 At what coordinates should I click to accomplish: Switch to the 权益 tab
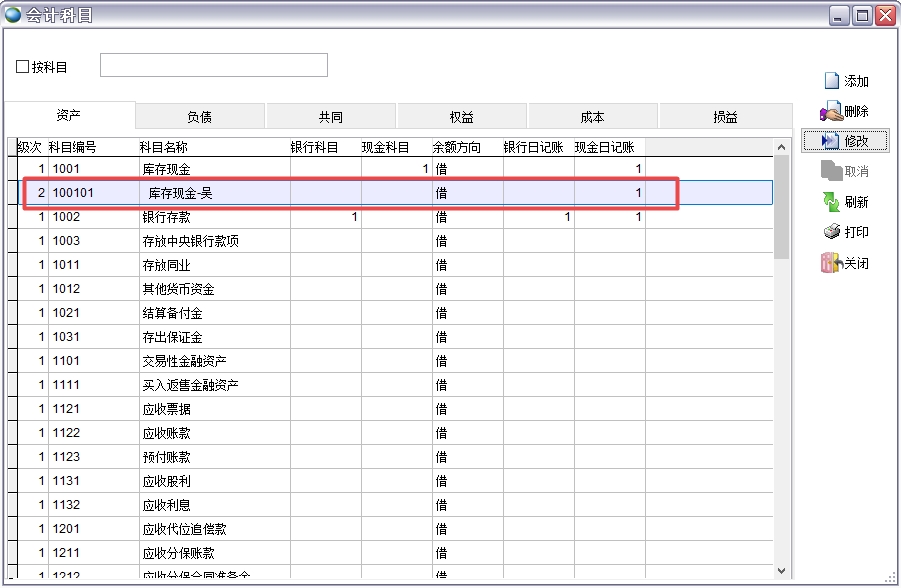point(462,117)
